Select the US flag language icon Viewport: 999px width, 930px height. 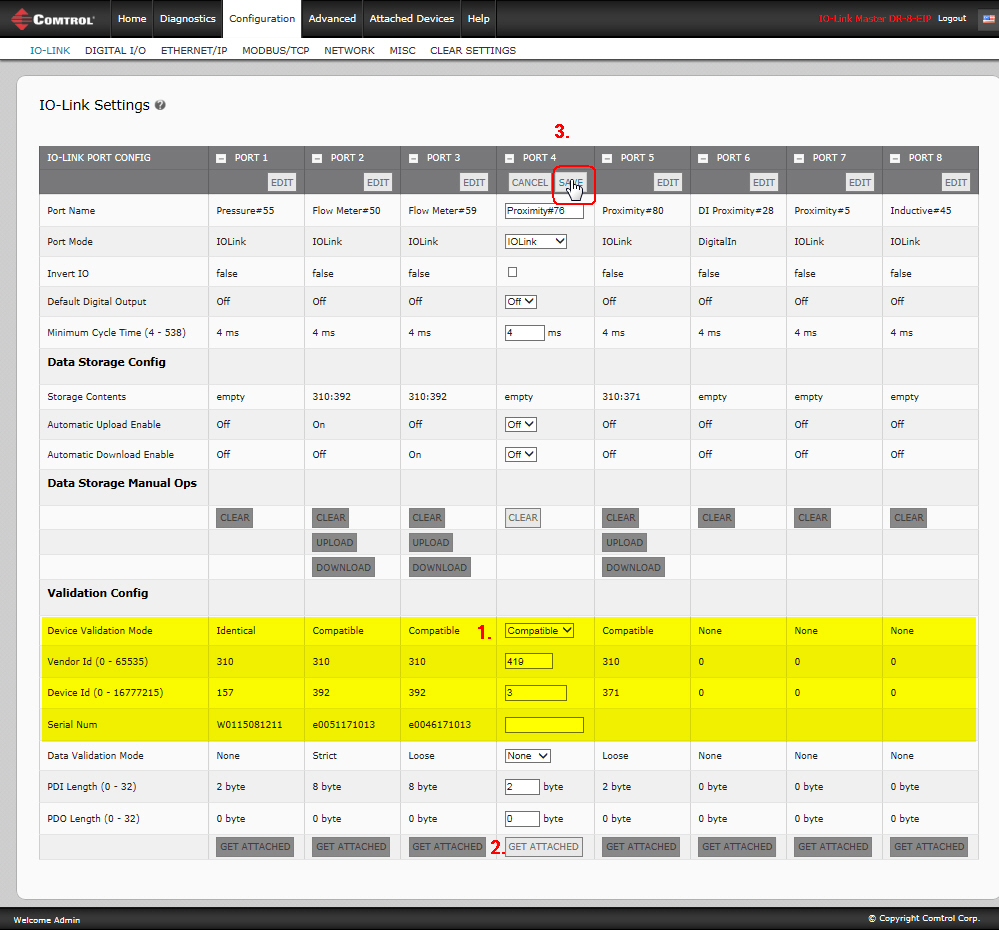click(989, 19)
